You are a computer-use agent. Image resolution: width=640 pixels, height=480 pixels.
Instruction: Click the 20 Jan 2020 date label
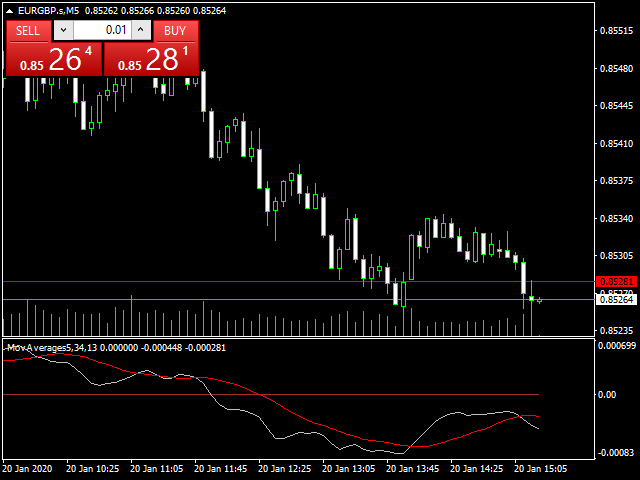coord(27,468)
